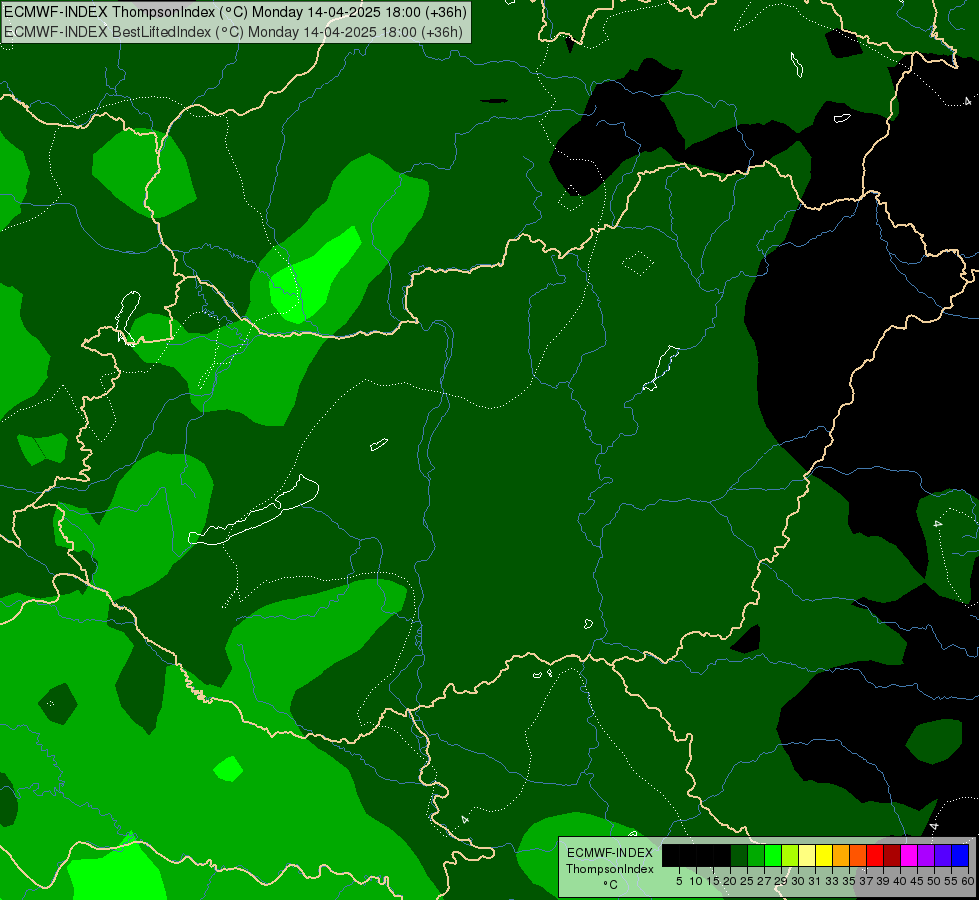The image size is (979, 900).
Task: Click the indigo 50–55 legend swatch
Action: click(x=943, y=856)
